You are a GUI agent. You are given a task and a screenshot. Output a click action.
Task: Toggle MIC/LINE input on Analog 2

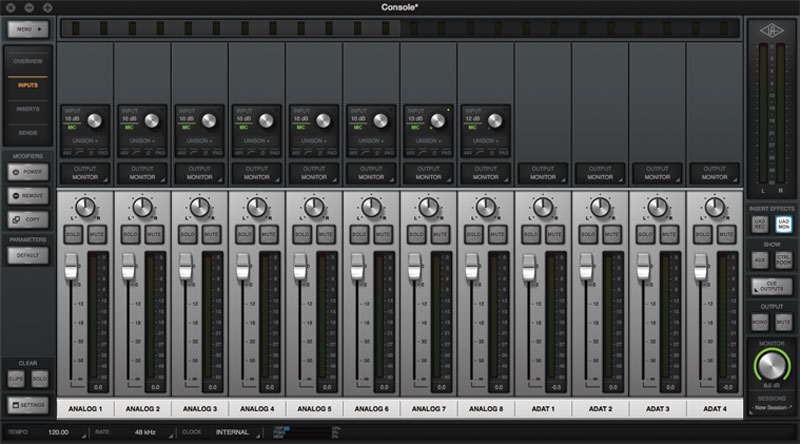pos(129,127)
